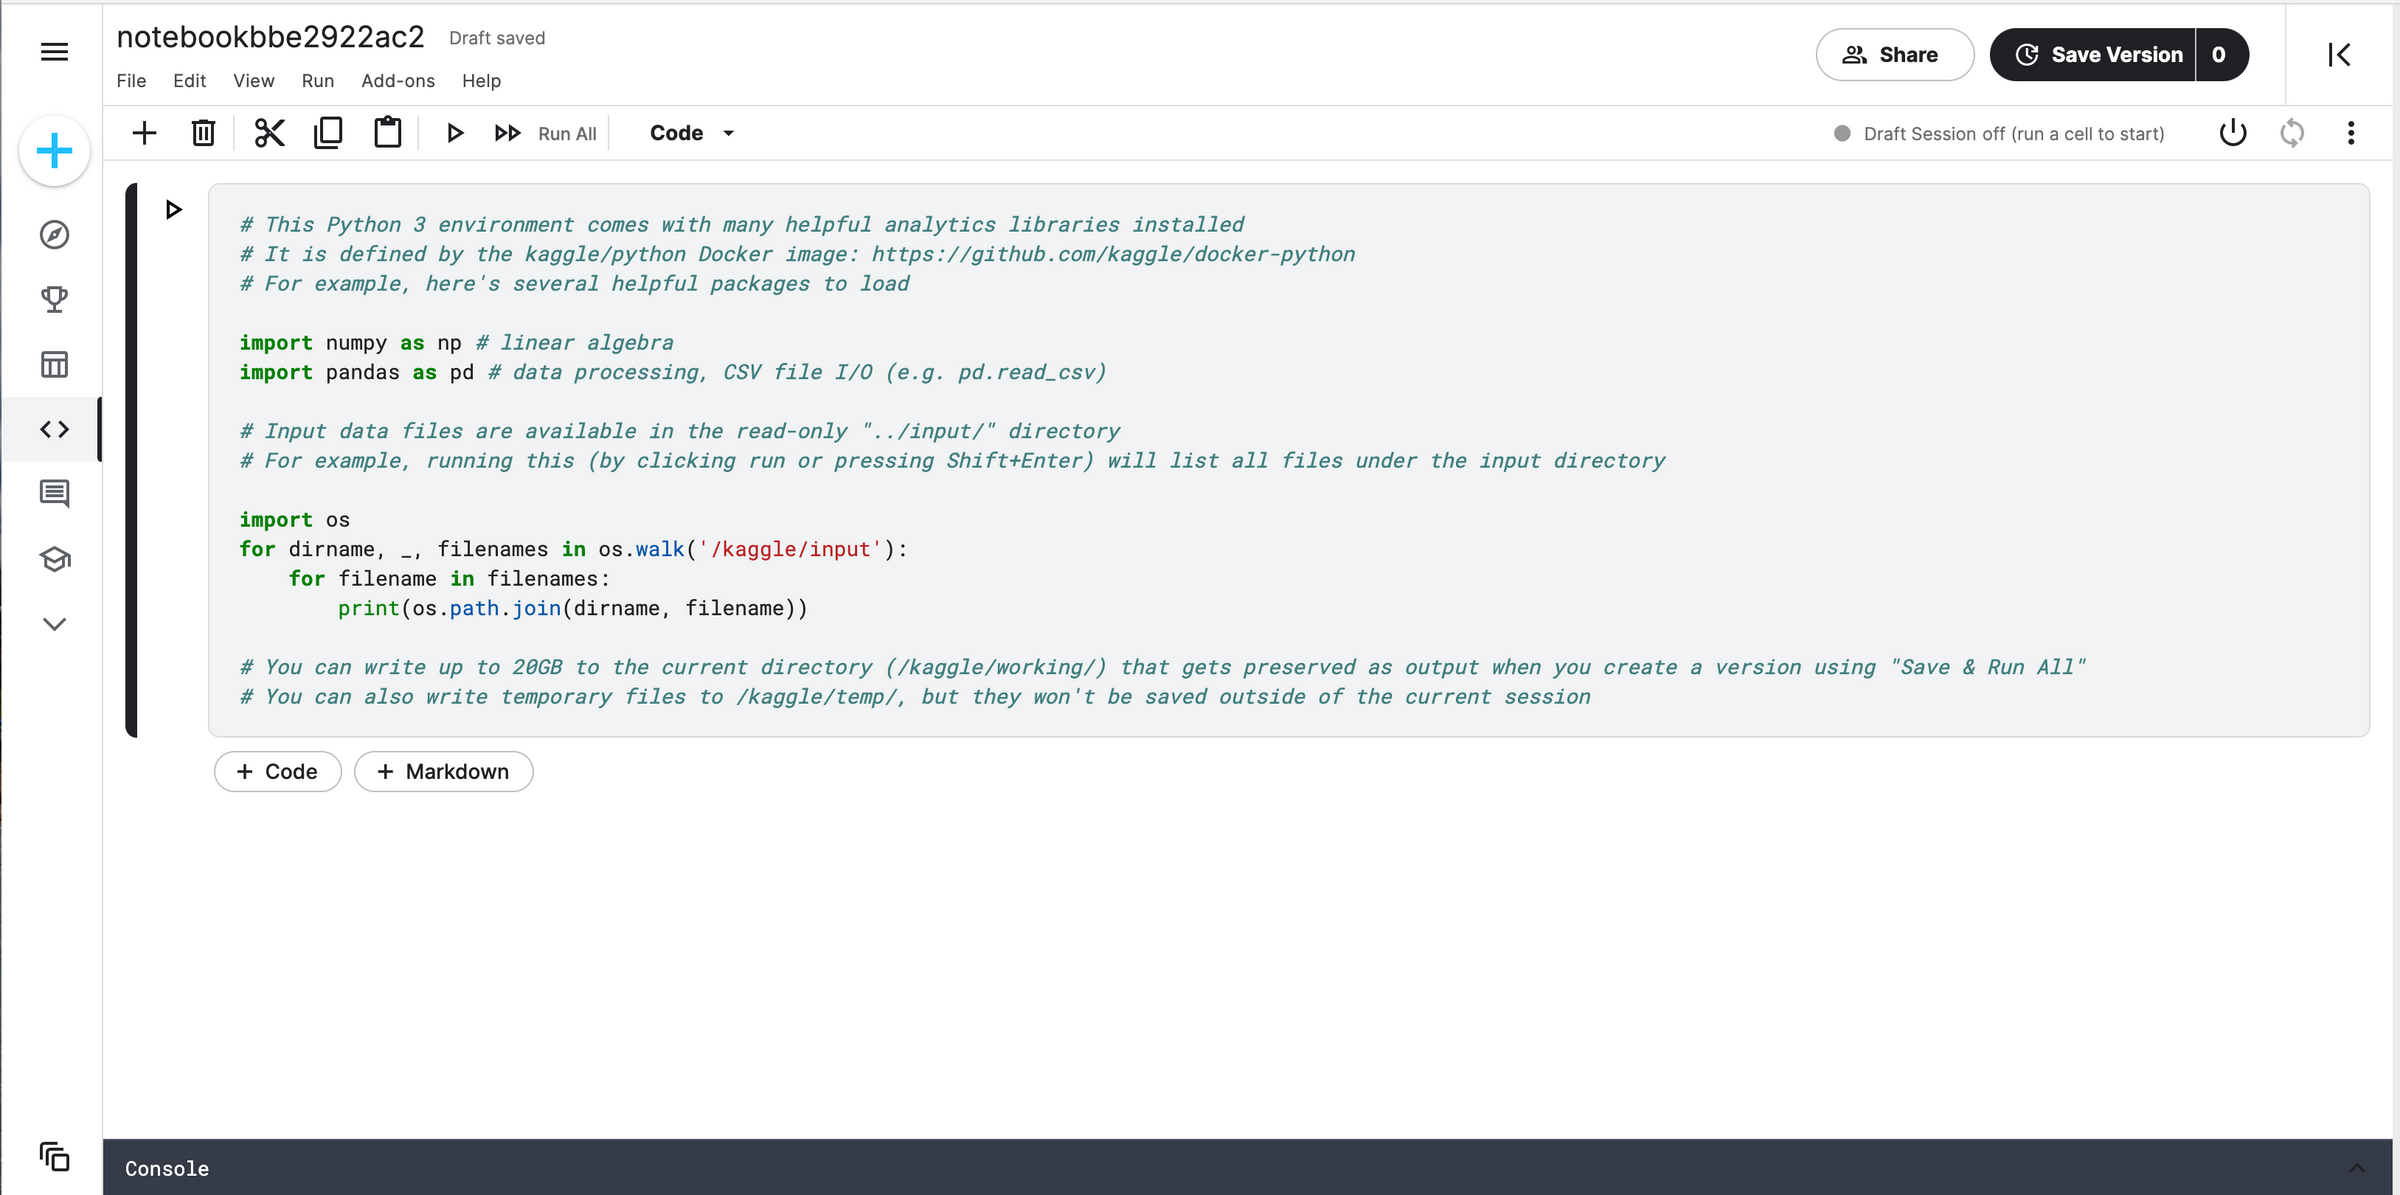Screen dimensions: 2400x1195
Task: Open the notebook hamburger menu
Action: tap(53, 52)
